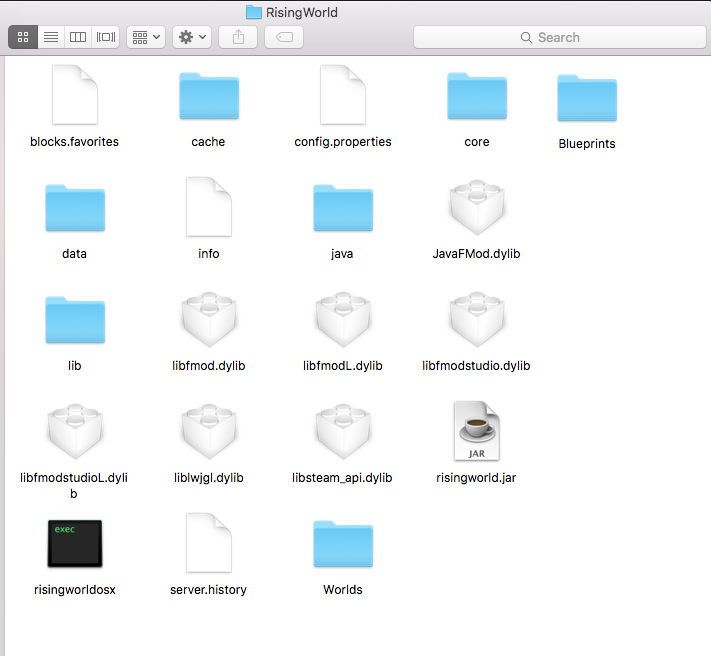
Task: Select the cache folder icon
Action: click(209, 96)
